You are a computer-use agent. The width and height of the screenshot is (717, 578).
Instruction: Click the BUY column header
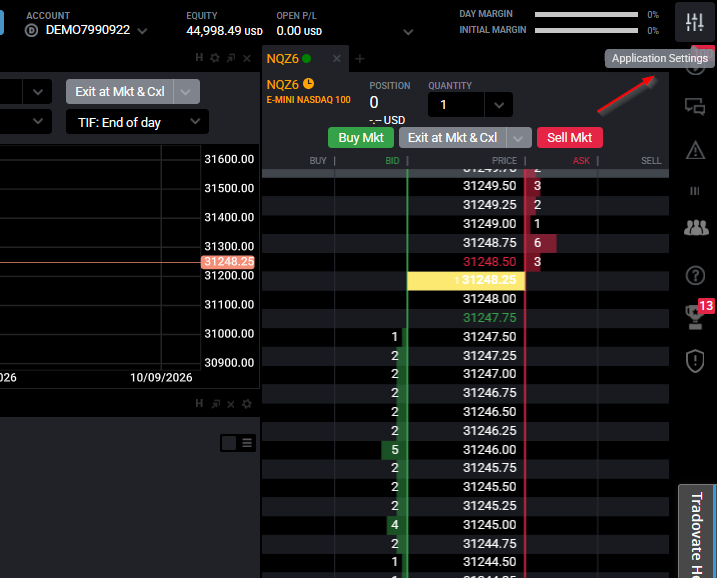pyautogui.click(x=318, y=161)
